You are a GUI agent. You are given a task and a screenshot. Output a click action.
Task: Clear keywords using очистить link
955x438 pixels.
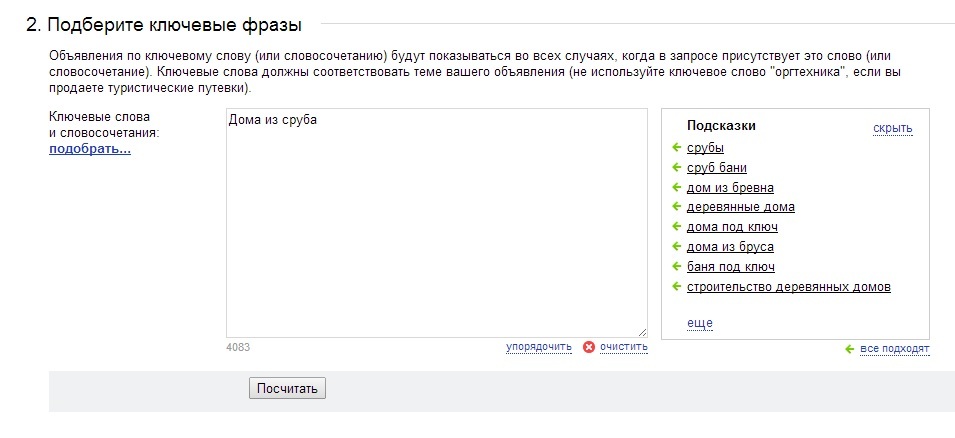[624, 347]
